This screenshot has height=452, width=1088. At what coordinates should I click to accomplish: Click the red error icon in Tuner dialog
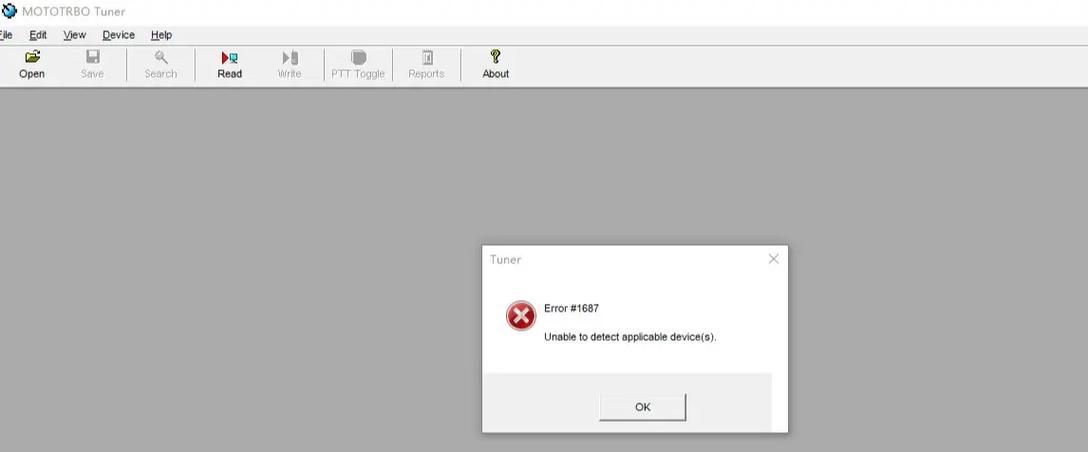520,317
